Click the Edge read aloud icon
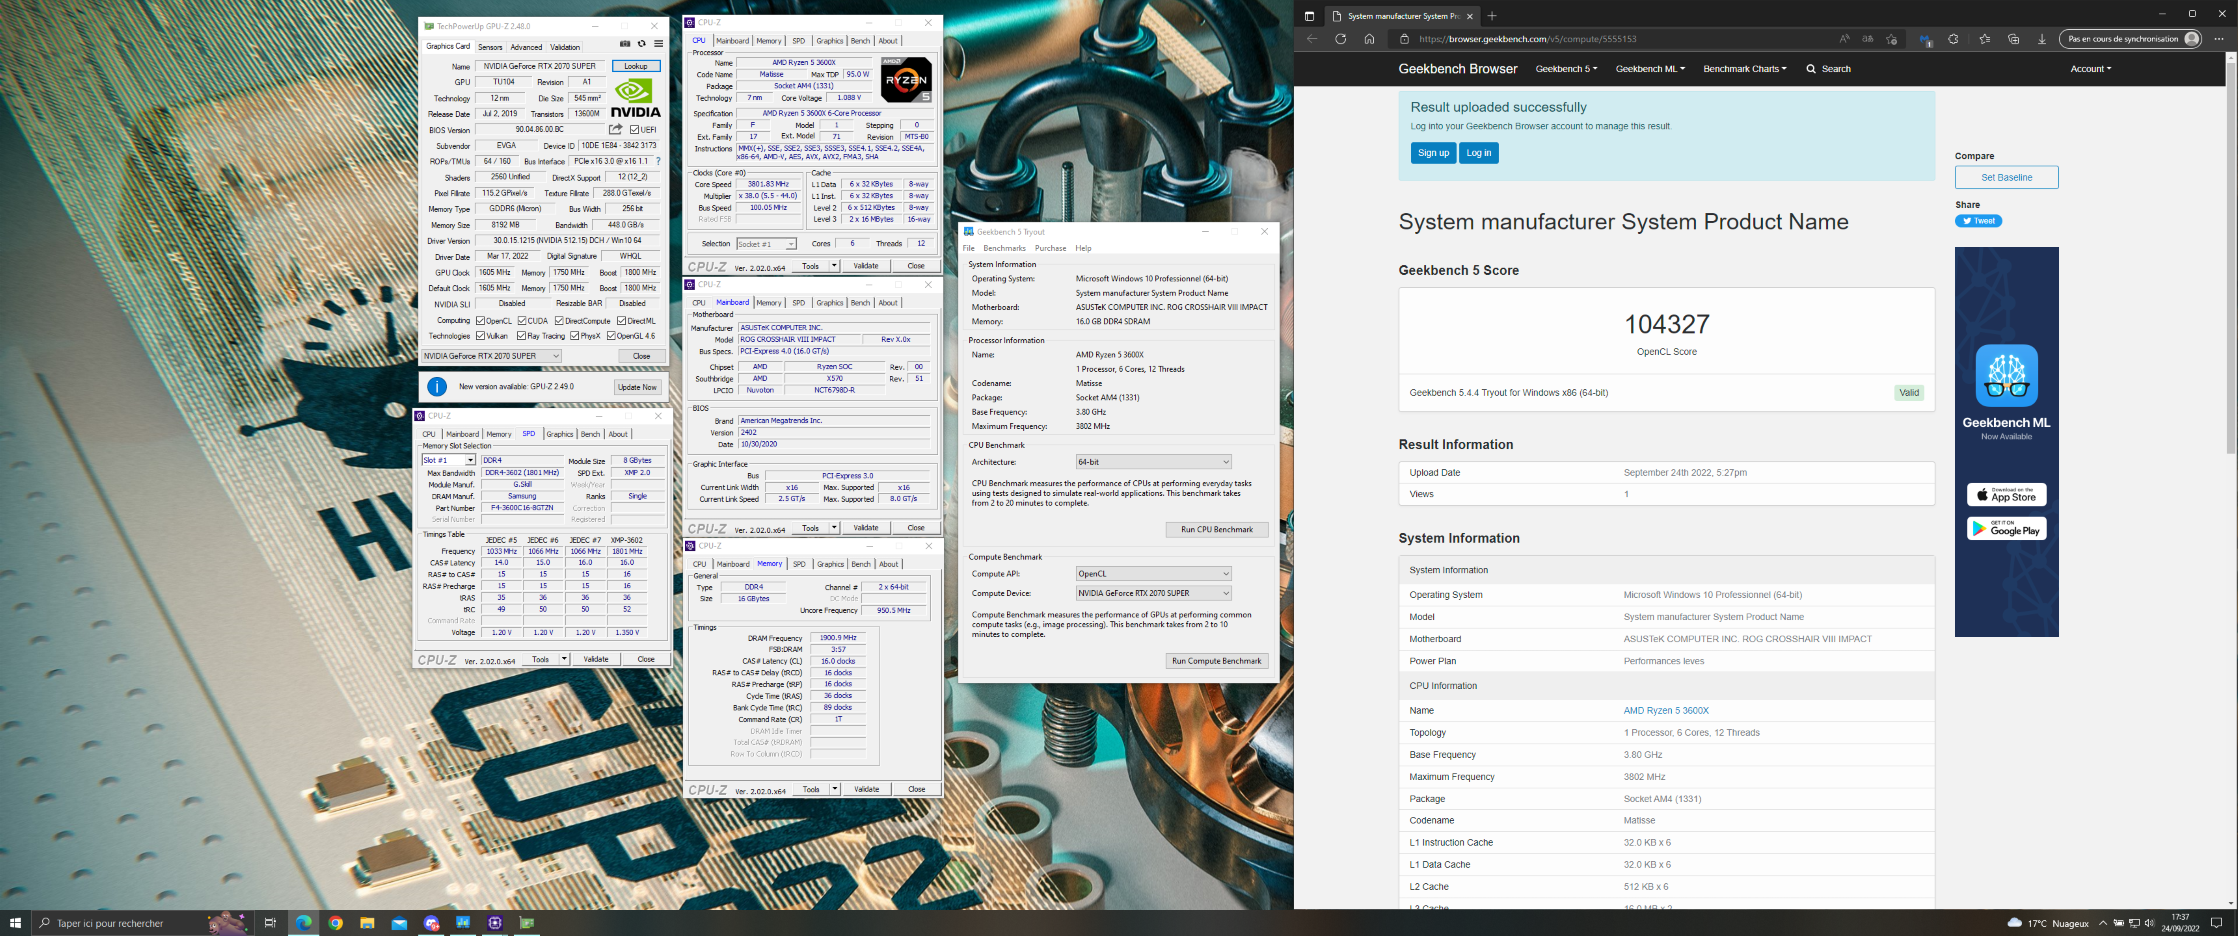 1844,39
